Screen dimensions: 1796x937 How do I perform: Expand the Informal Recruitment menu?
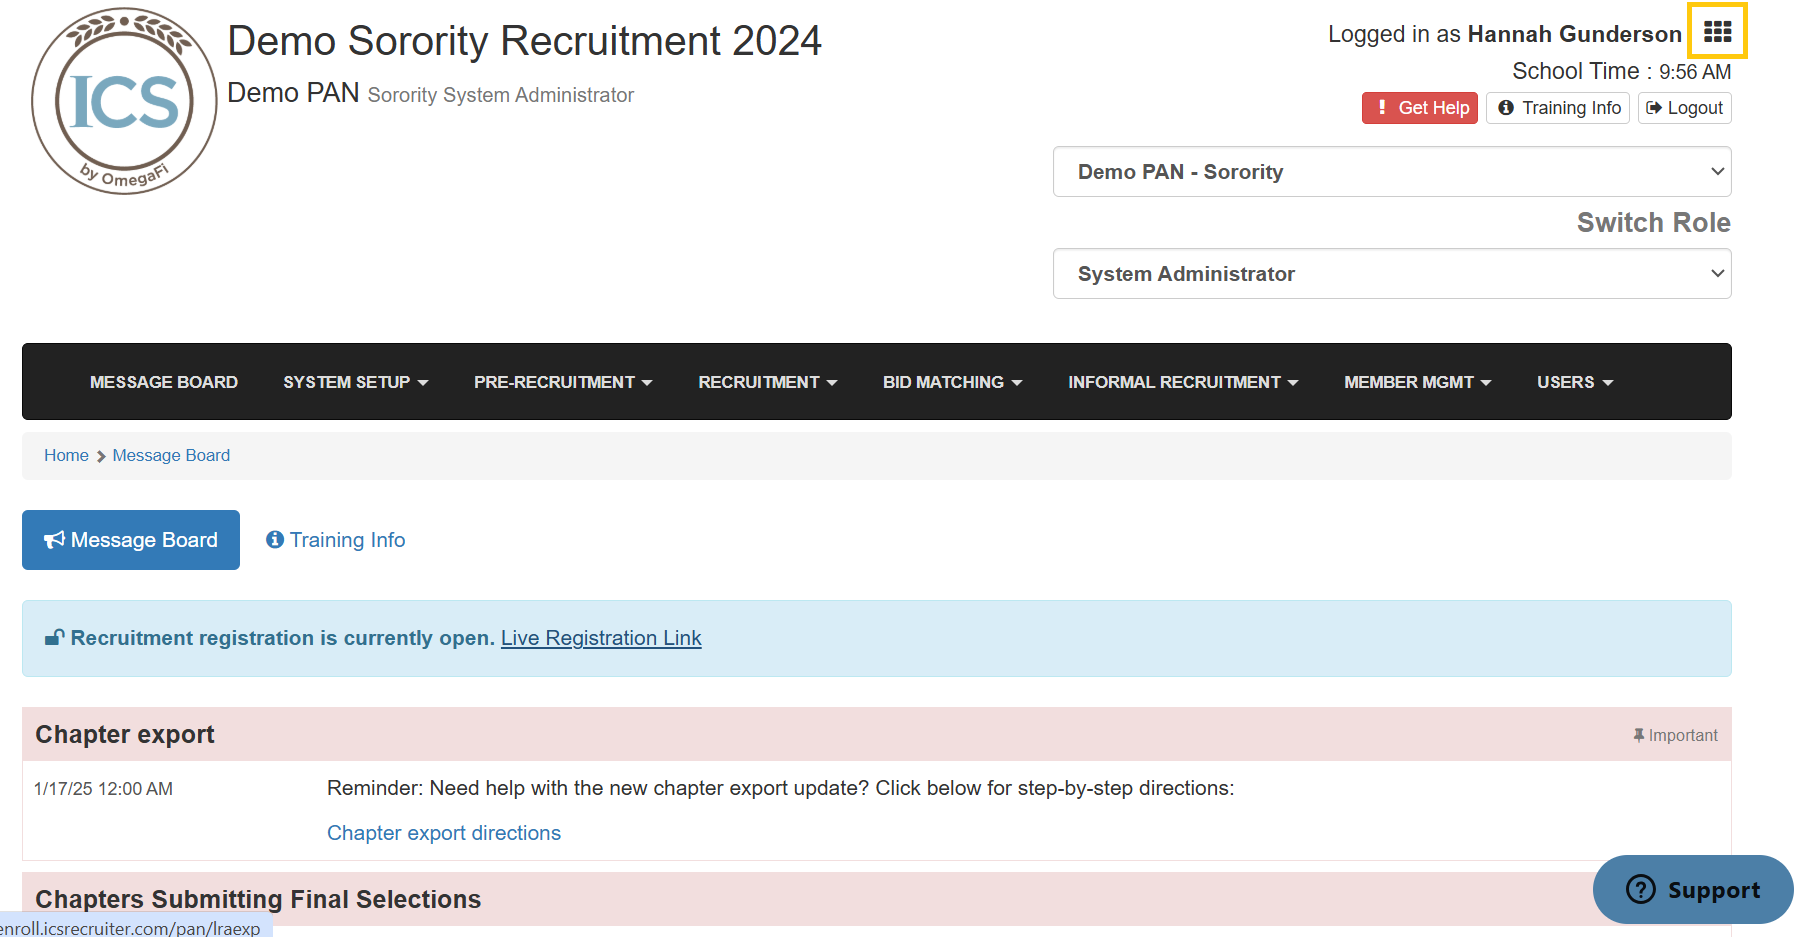1182,382
